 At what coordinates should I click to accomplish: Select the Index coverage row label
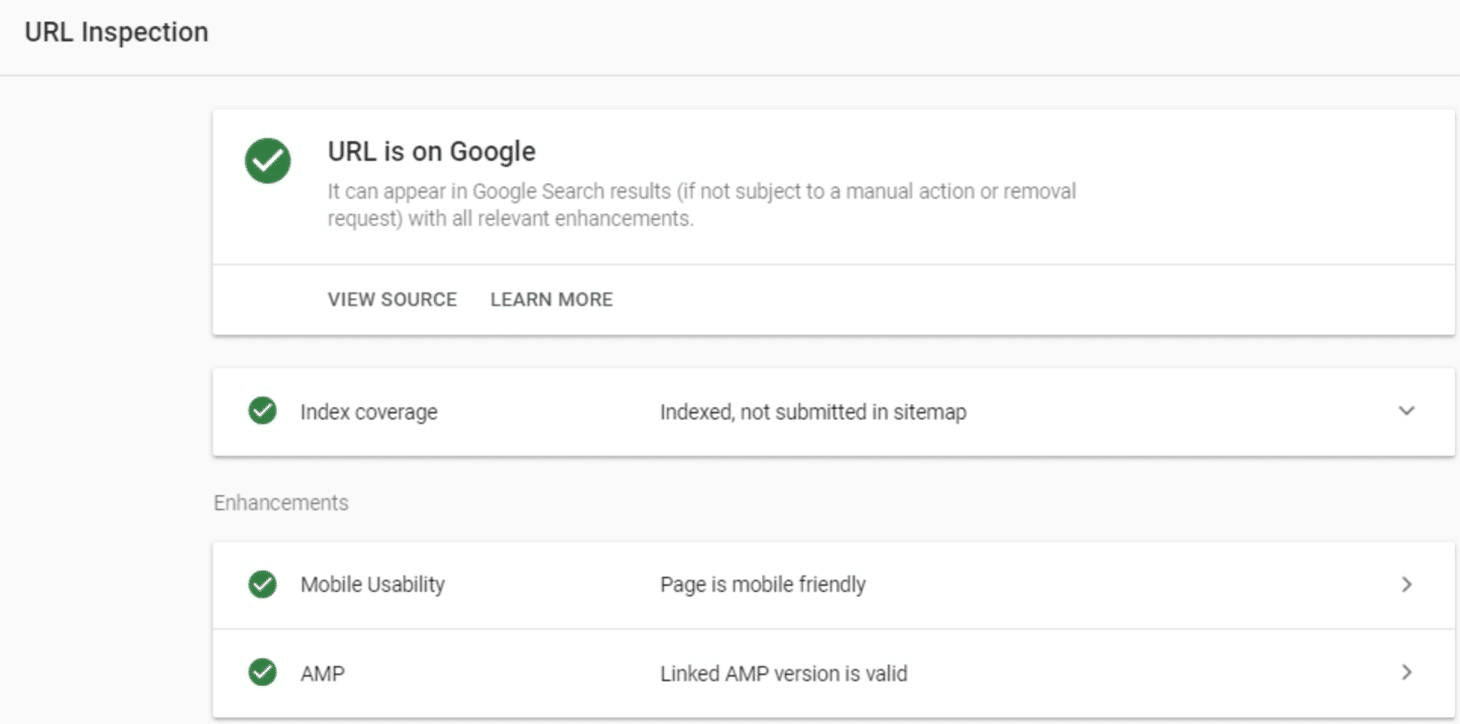369,412
